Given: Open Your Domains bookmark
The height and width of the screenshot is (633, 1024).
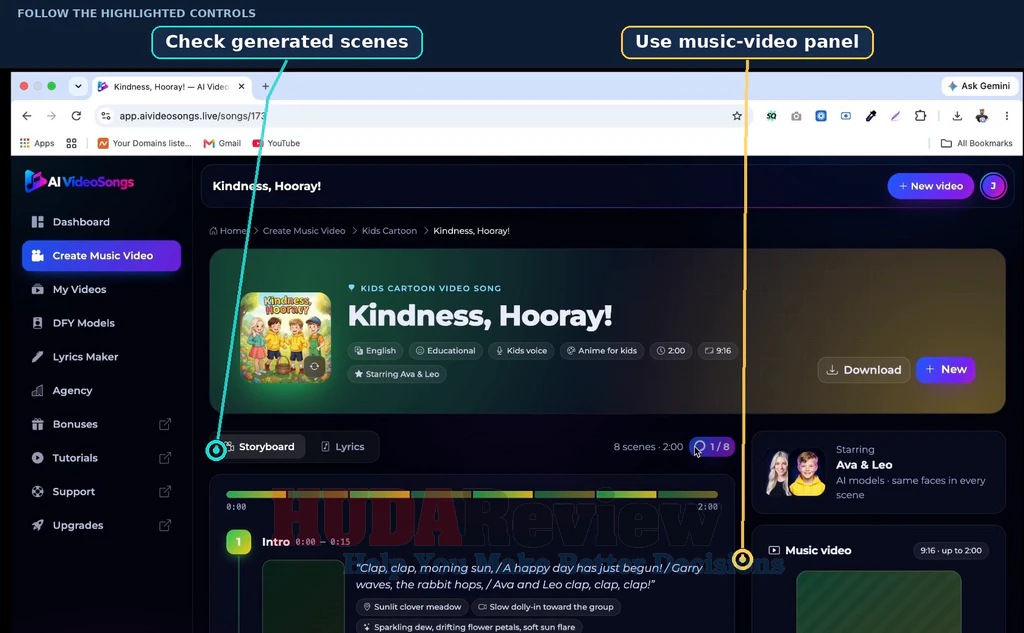Looking at the screenshot, I should pos(144,143).
